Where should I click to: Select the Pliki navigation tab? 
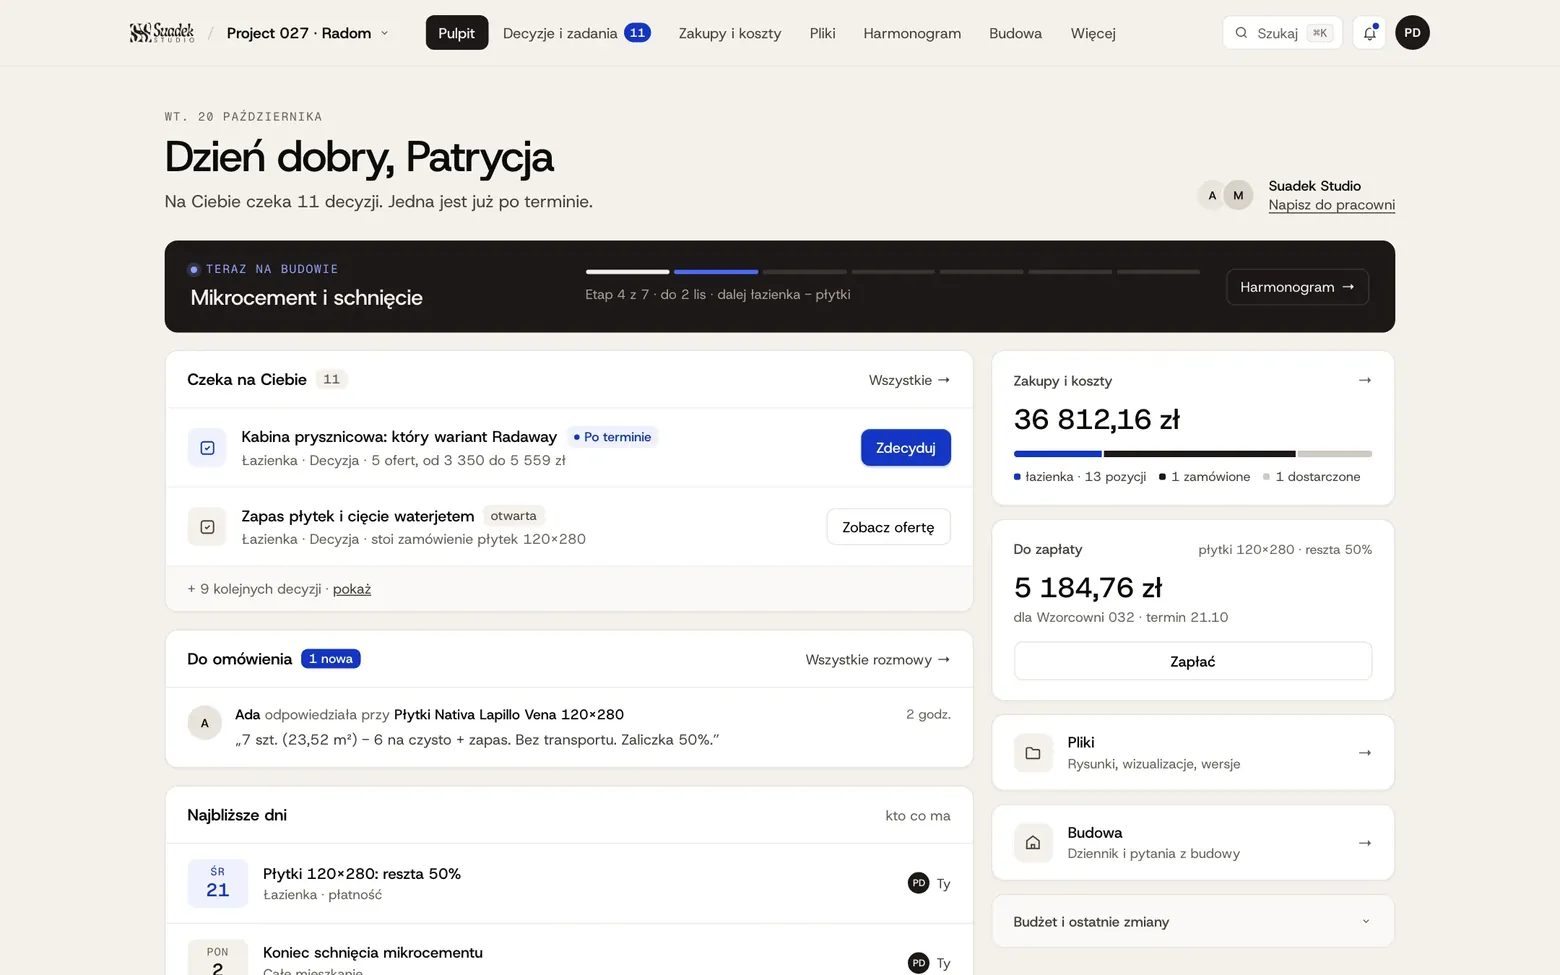822,33
